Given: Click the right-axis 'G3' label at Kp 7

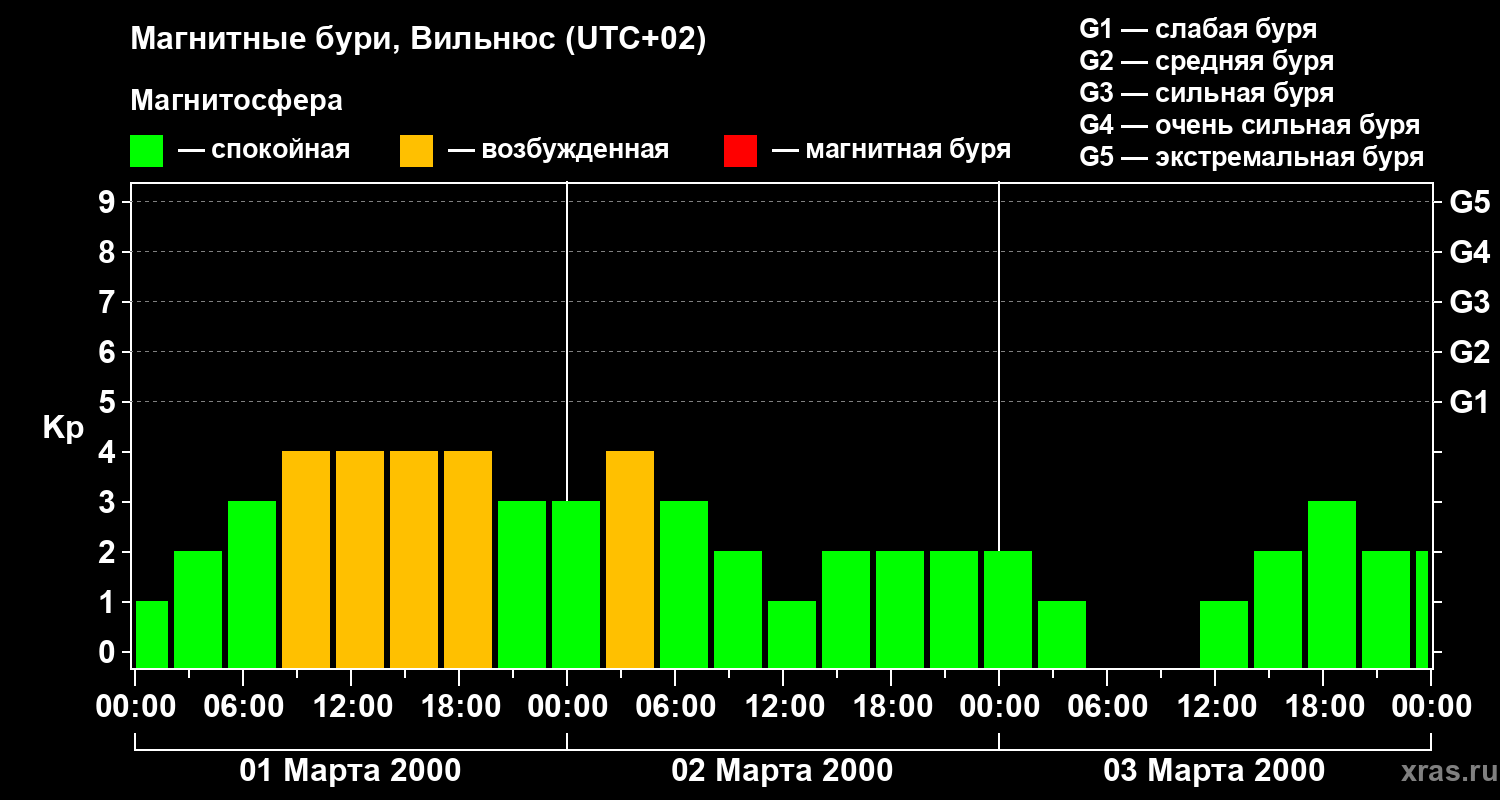Looking at the screenshot, I should coord(1469,302).
